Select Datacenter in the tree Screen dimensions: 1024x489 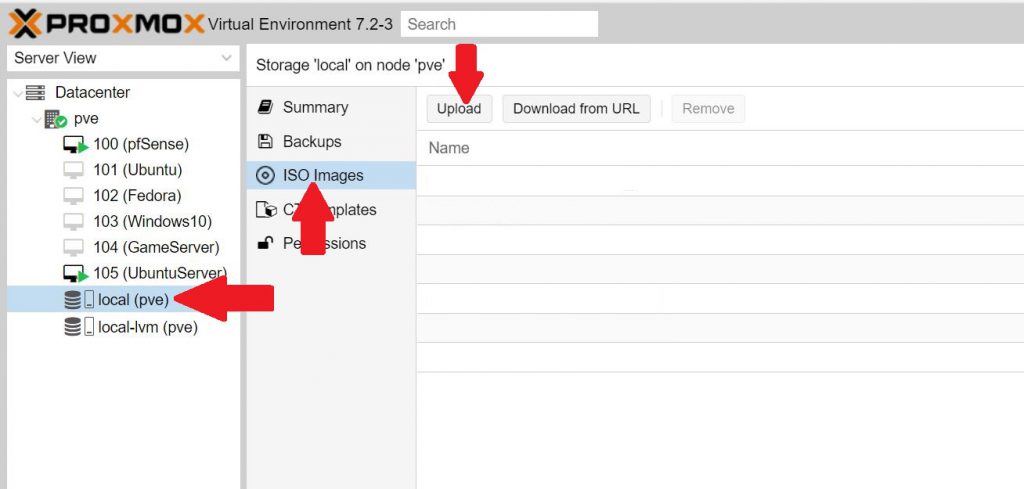[92, 93]
